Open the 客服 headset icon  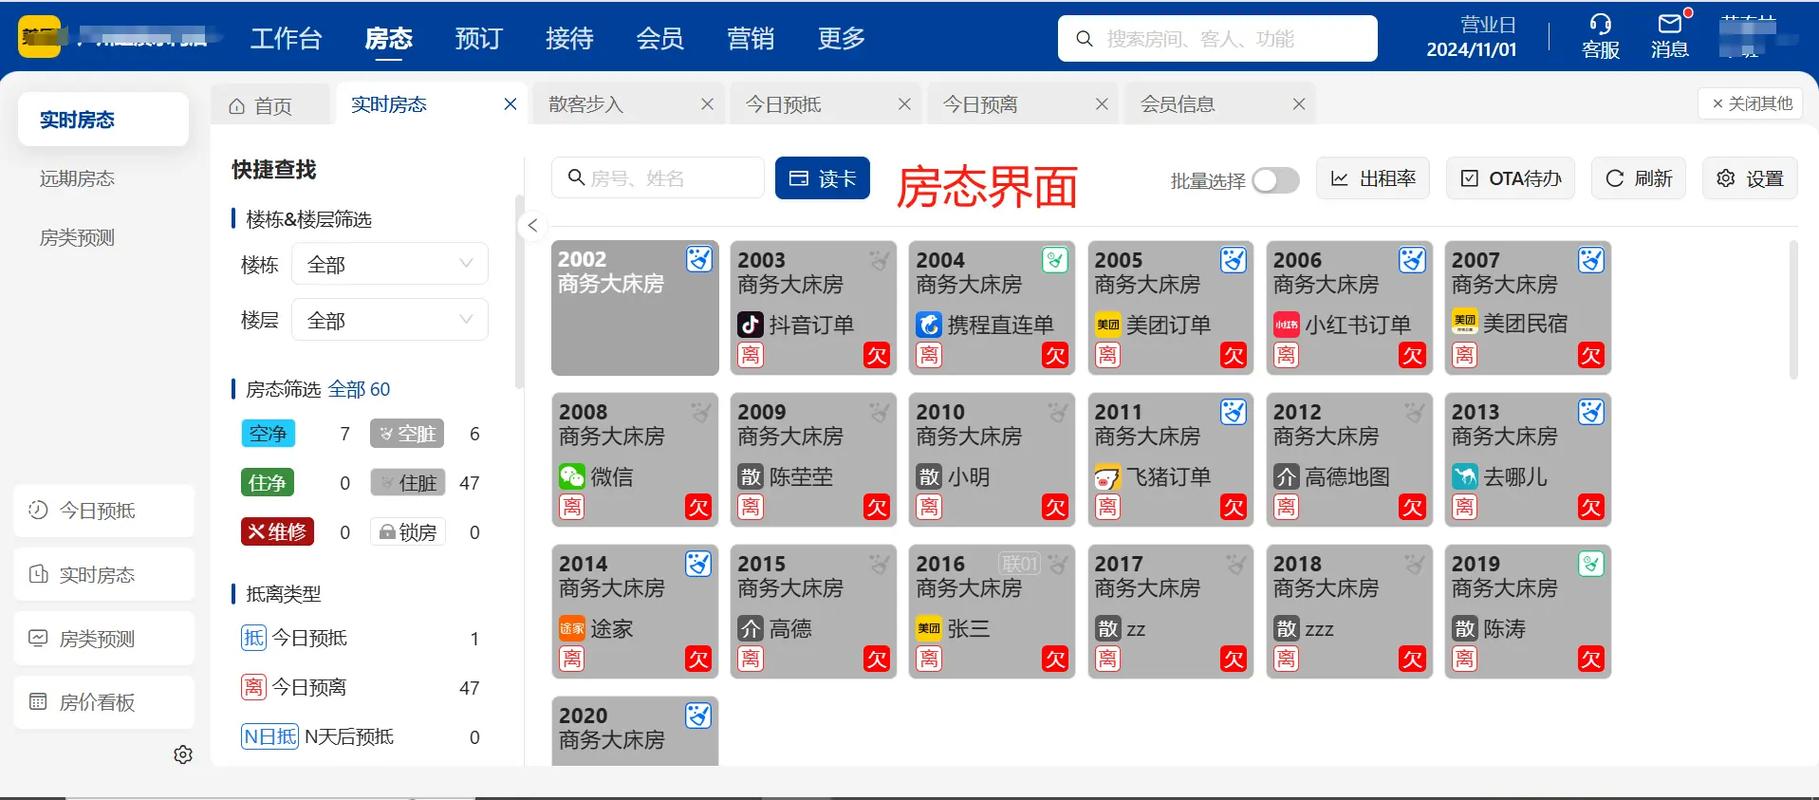[1600, 24]
